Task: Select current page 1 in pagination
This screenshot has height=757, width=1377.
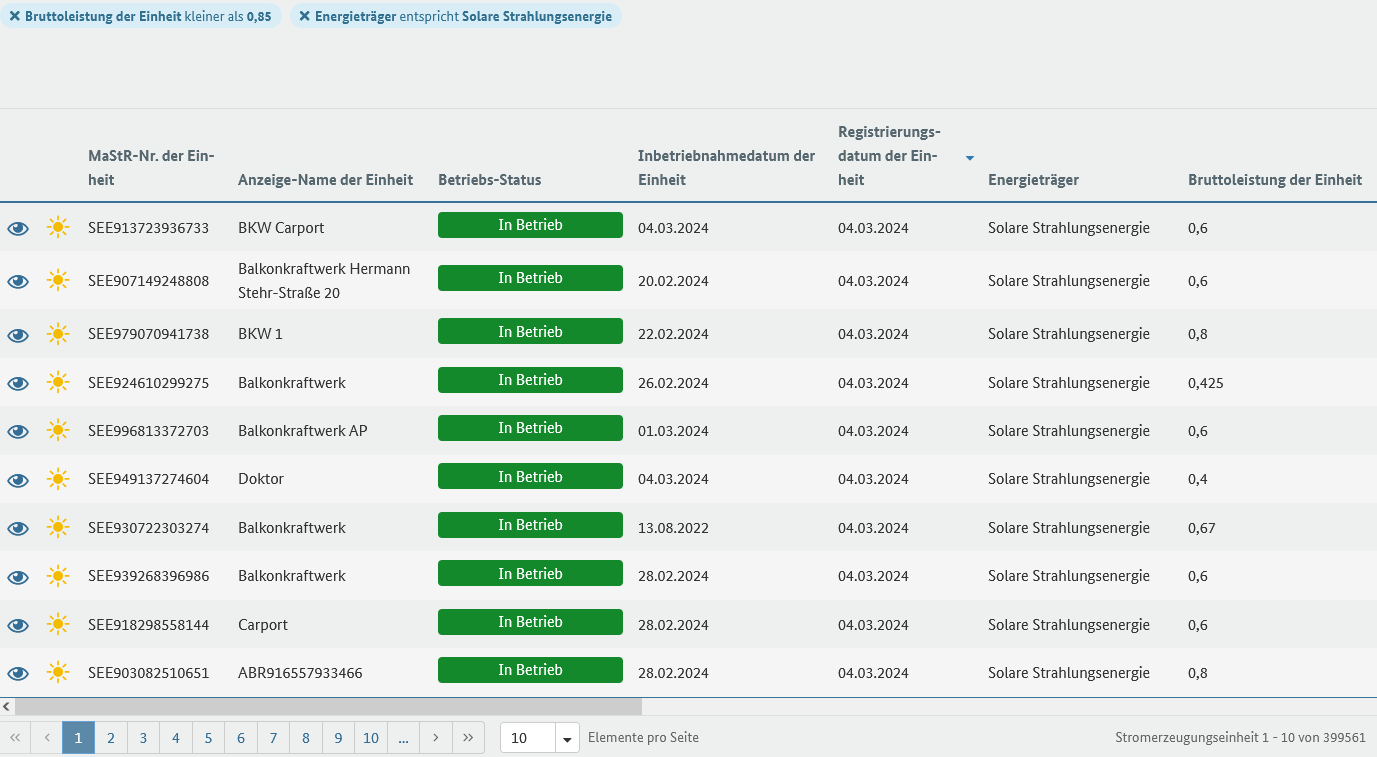Action: pos(78,738)
